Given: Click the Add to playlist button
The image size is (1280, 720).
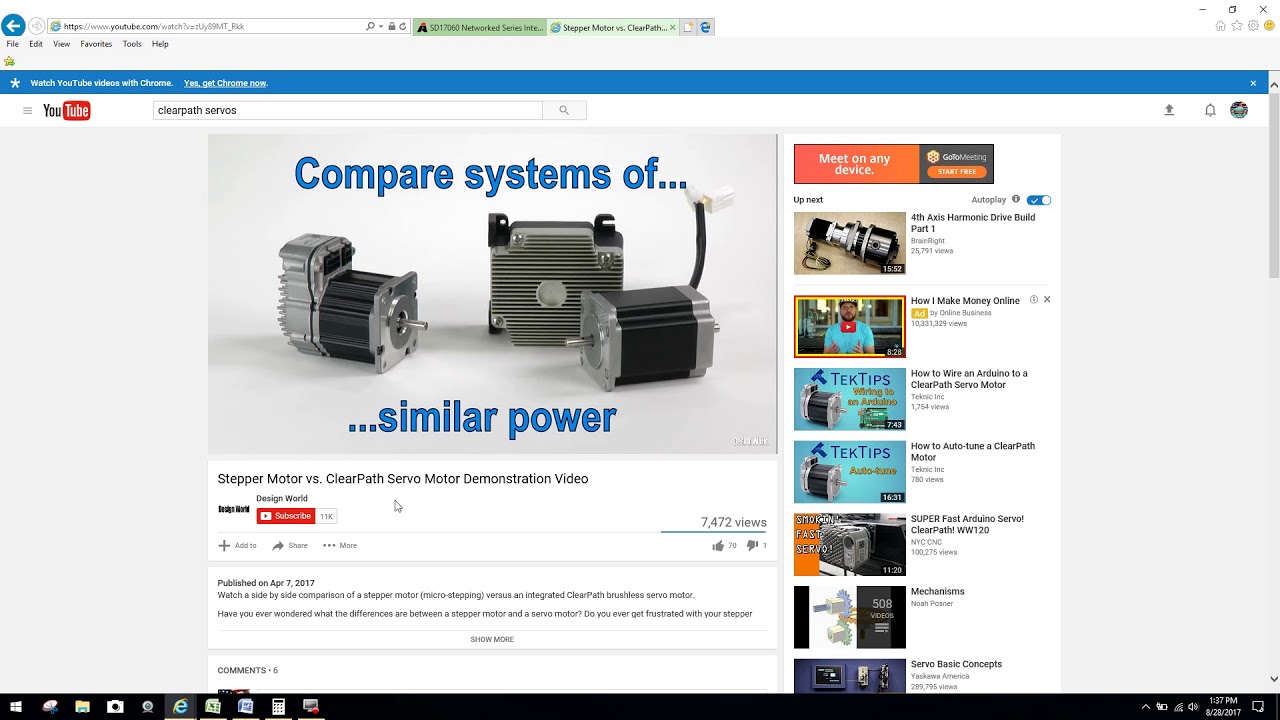Looking at the screenshot, I should coord(238,546).
